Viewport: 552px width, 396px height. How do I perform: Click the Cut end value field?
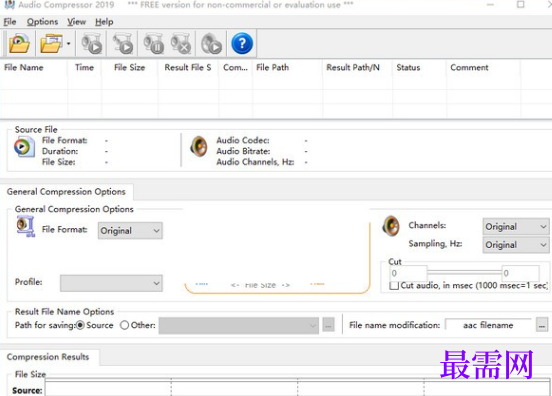pyautogui.click(x=520, y=273)
